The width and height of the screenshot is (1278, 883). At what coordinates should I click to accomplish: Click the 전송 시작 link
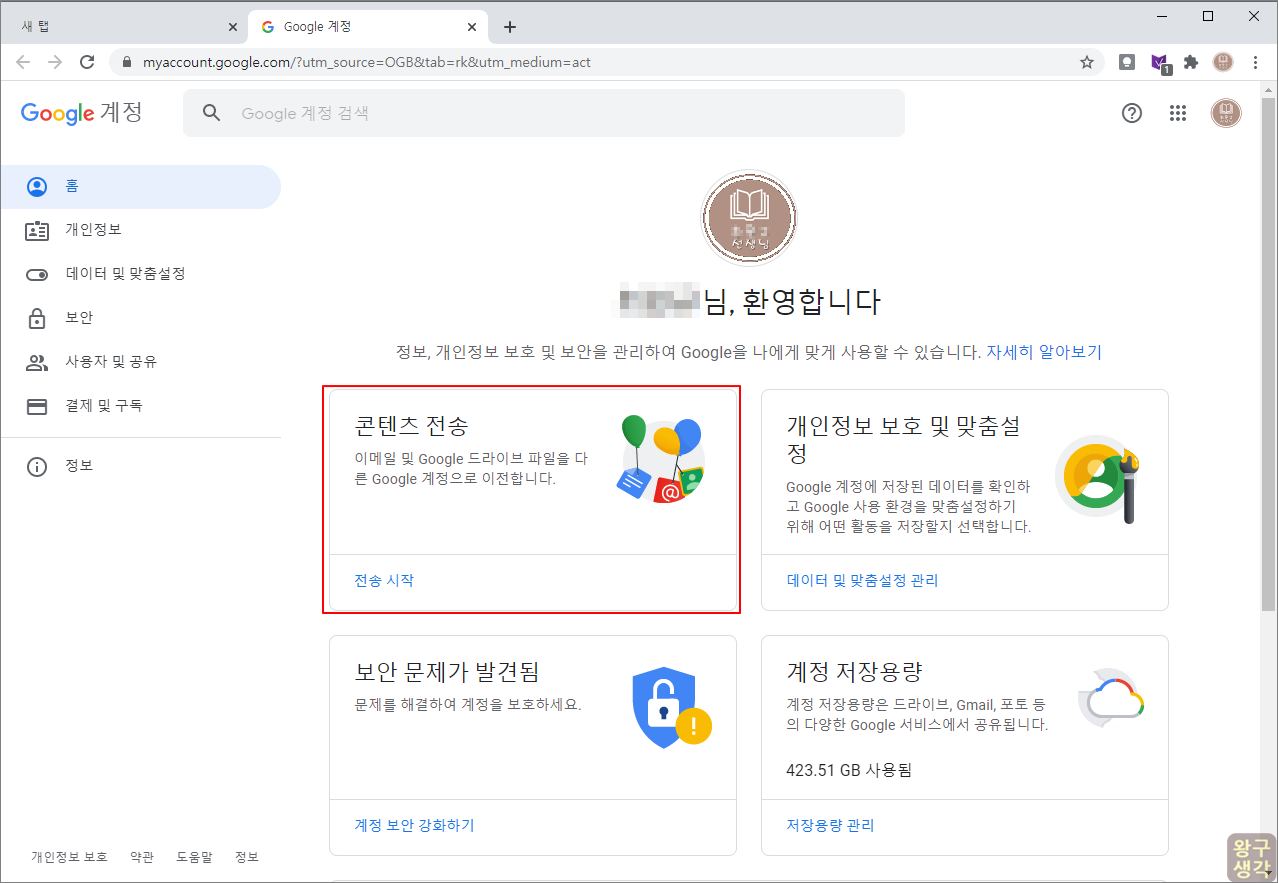coord(384,580)
